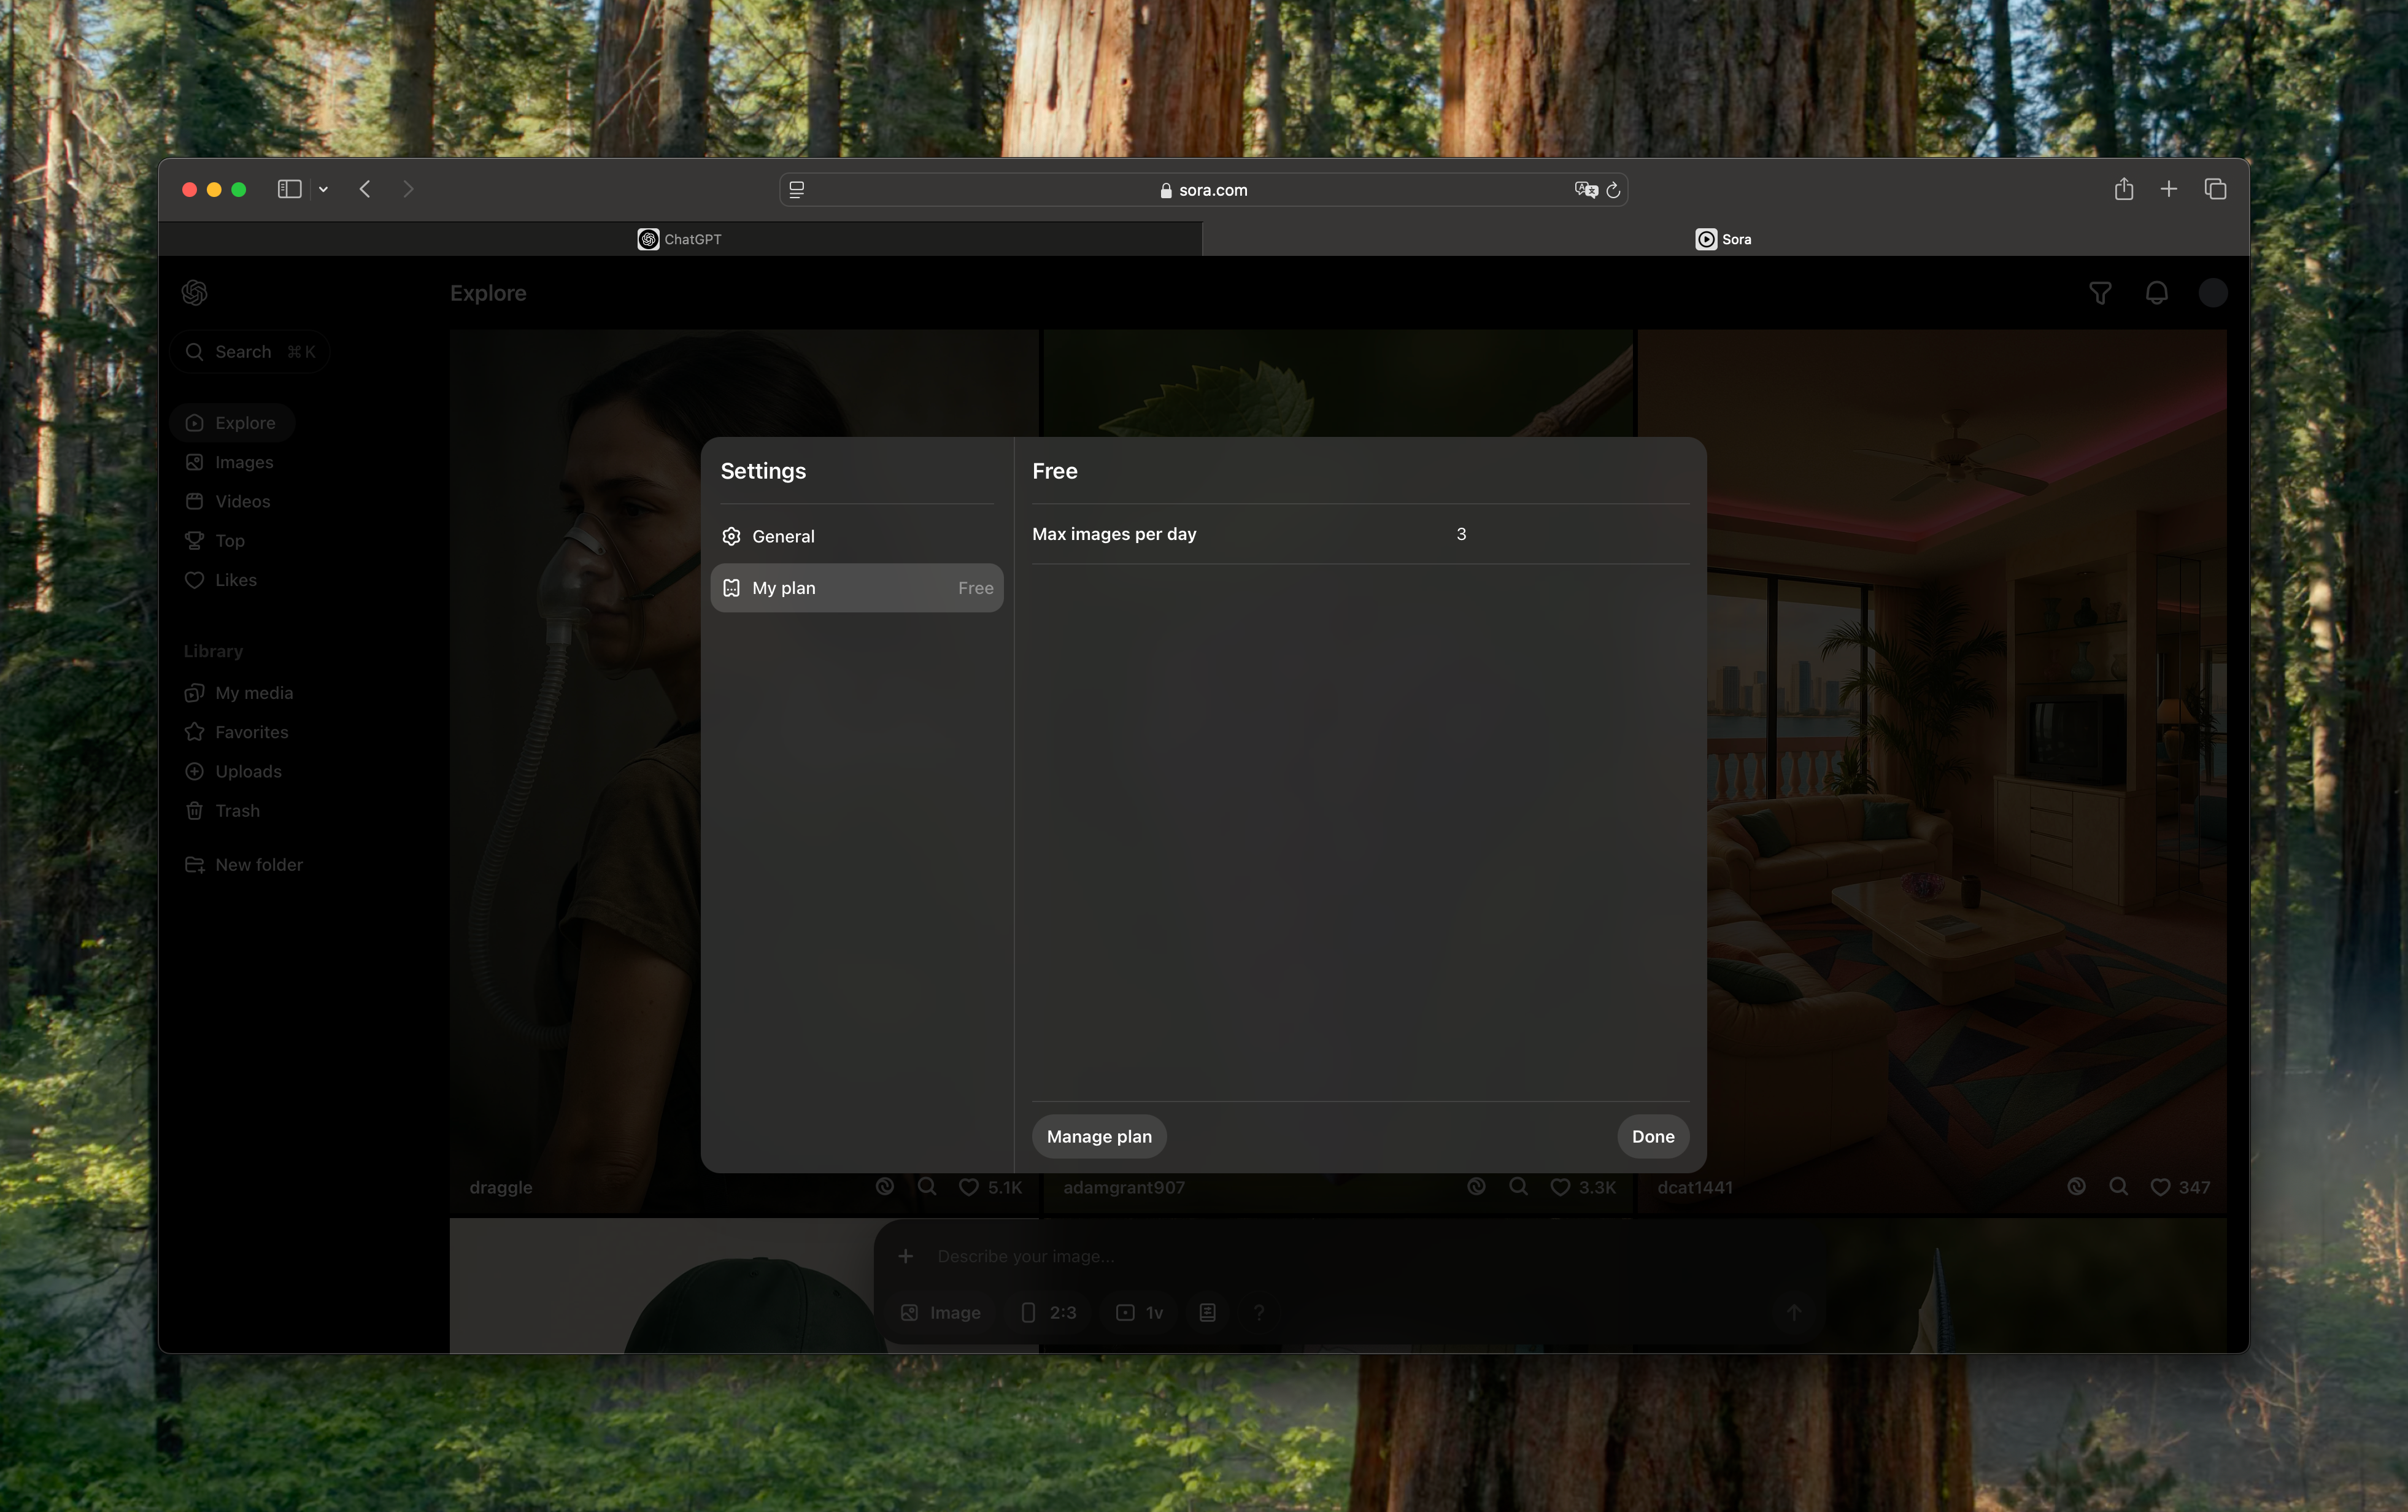The width and height of the screenshot is (2408, 1512).
Task: Open the Image type dropdown in prompt bar
Action: pos(941,1313)
